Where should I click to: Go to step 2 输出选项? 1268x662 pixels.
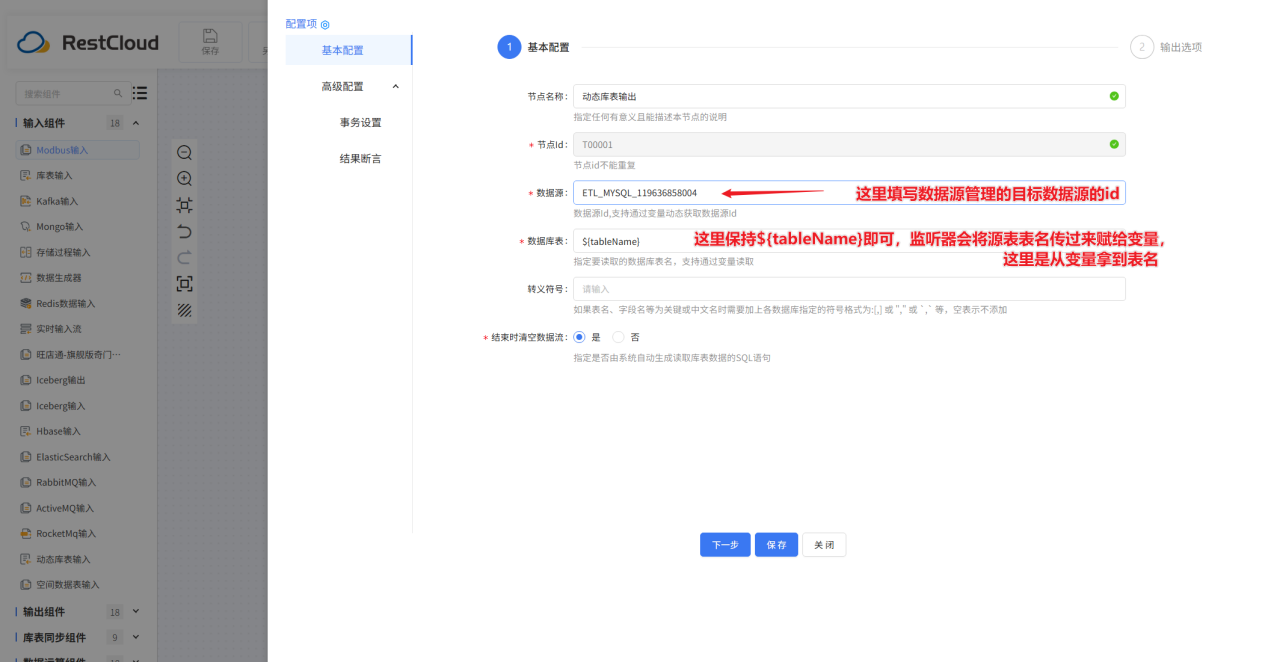(1166, 47)
